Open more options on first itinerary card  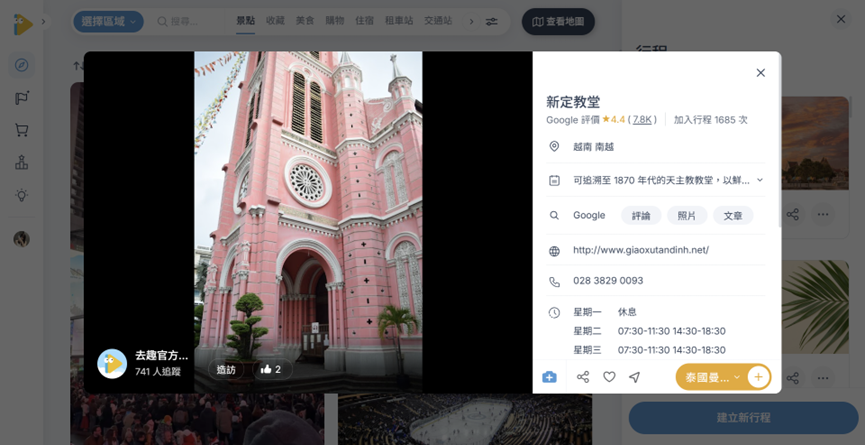[823, 214]
